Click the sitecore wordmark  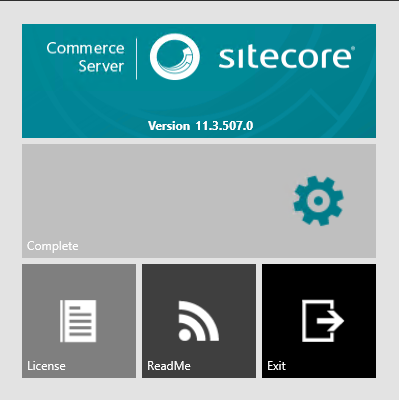pos(286,57)
